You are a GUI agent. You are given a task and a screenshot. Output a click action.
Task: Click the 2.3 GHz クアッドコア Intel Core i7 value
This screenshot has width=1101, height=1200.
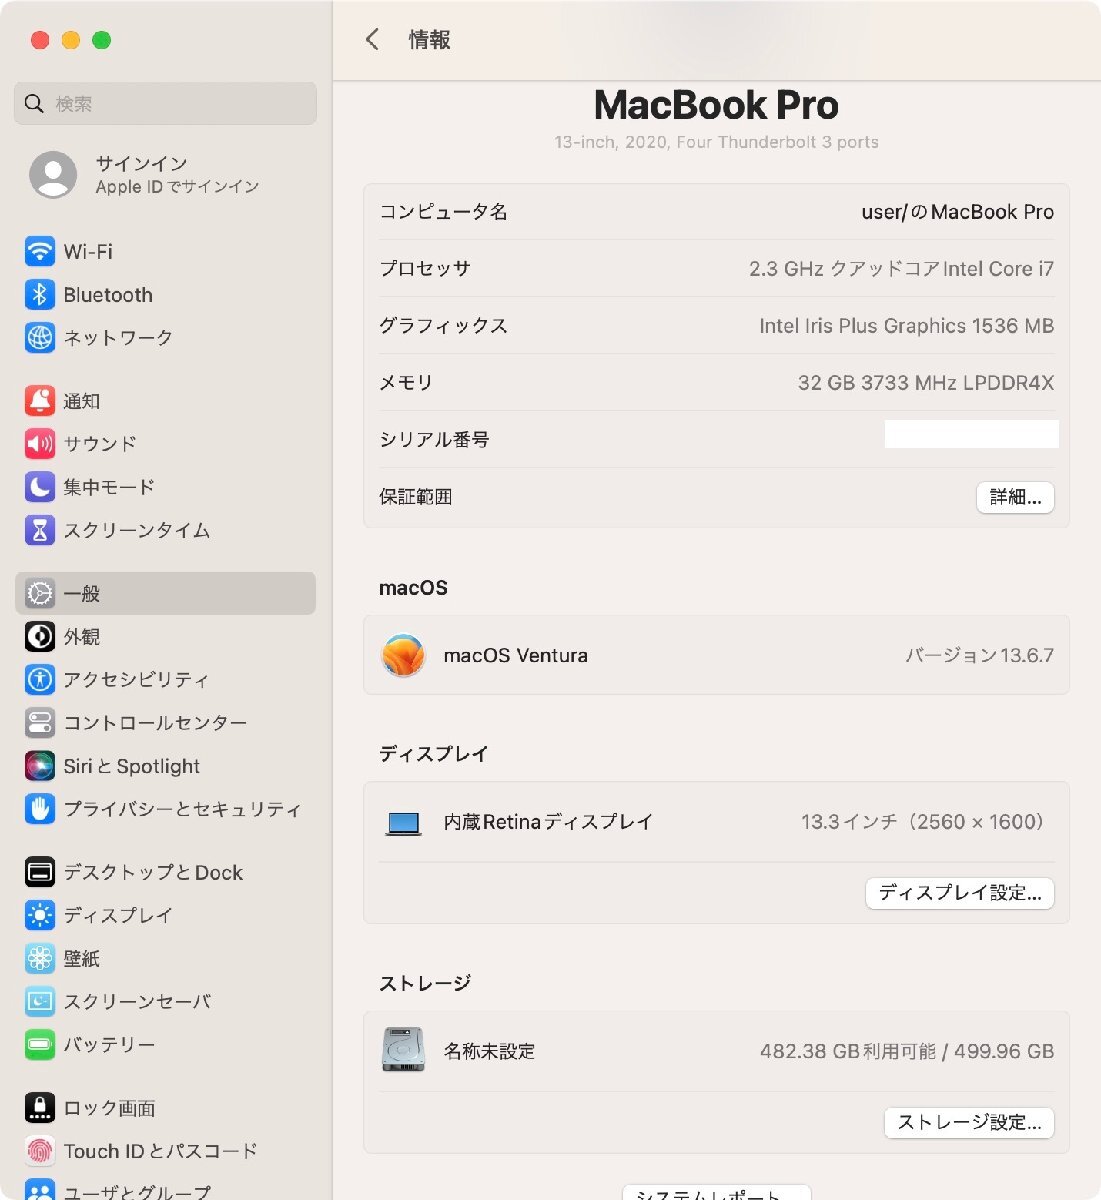901,269
